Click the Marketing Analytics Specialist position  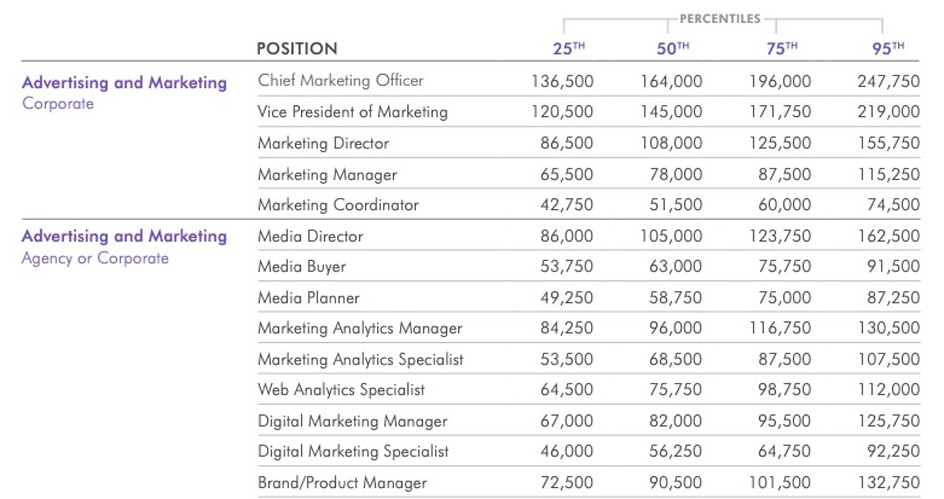360,359
